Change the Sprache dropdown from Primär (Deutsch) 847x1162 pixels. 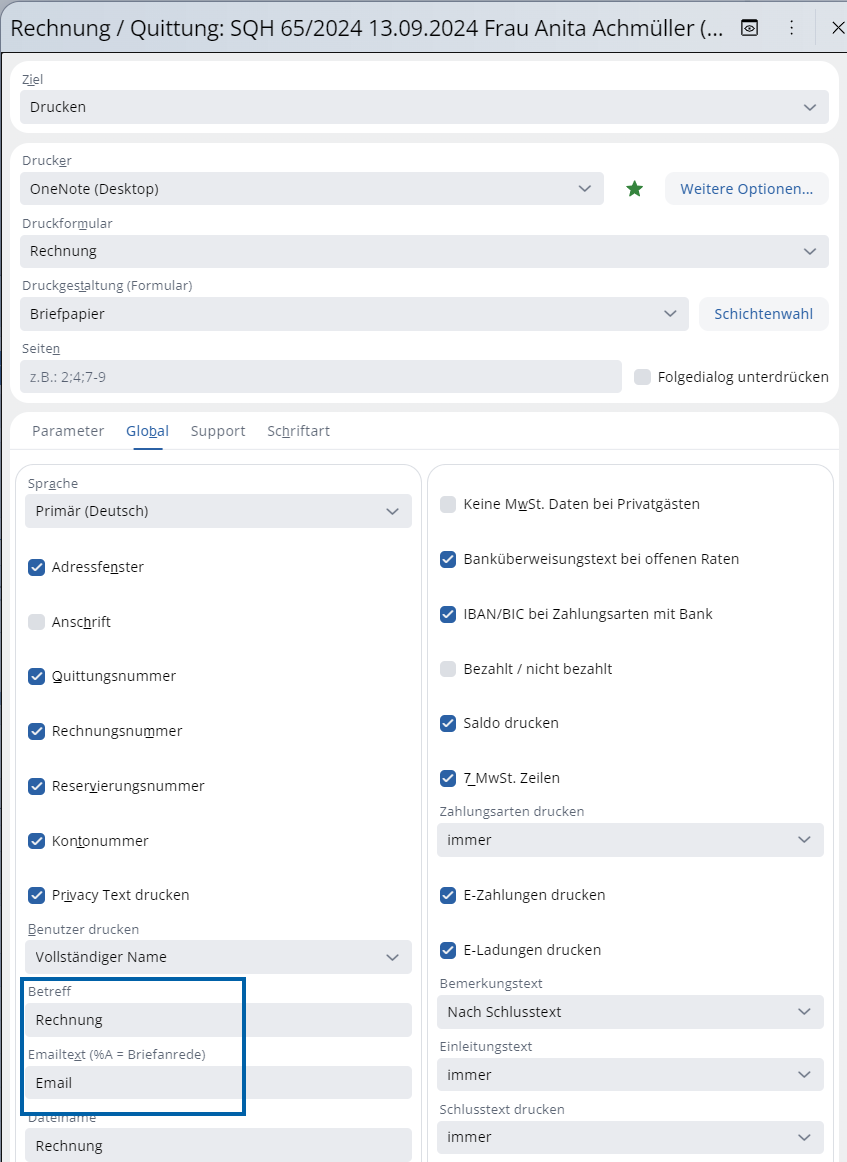(x=218, y=510)
